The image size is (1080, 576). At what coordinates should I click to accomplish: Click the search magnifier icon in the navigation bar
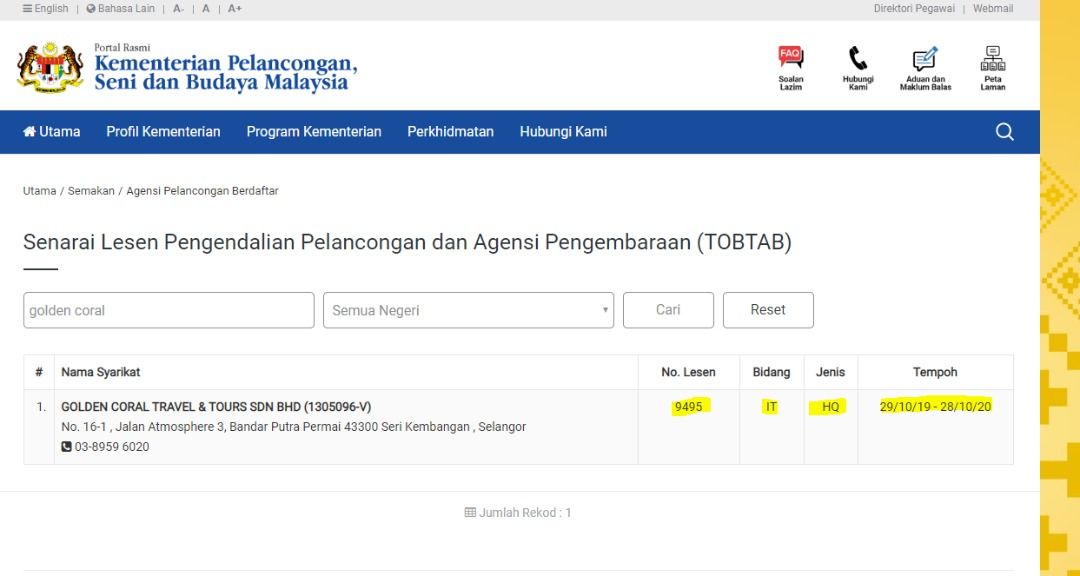point(1004,132)
